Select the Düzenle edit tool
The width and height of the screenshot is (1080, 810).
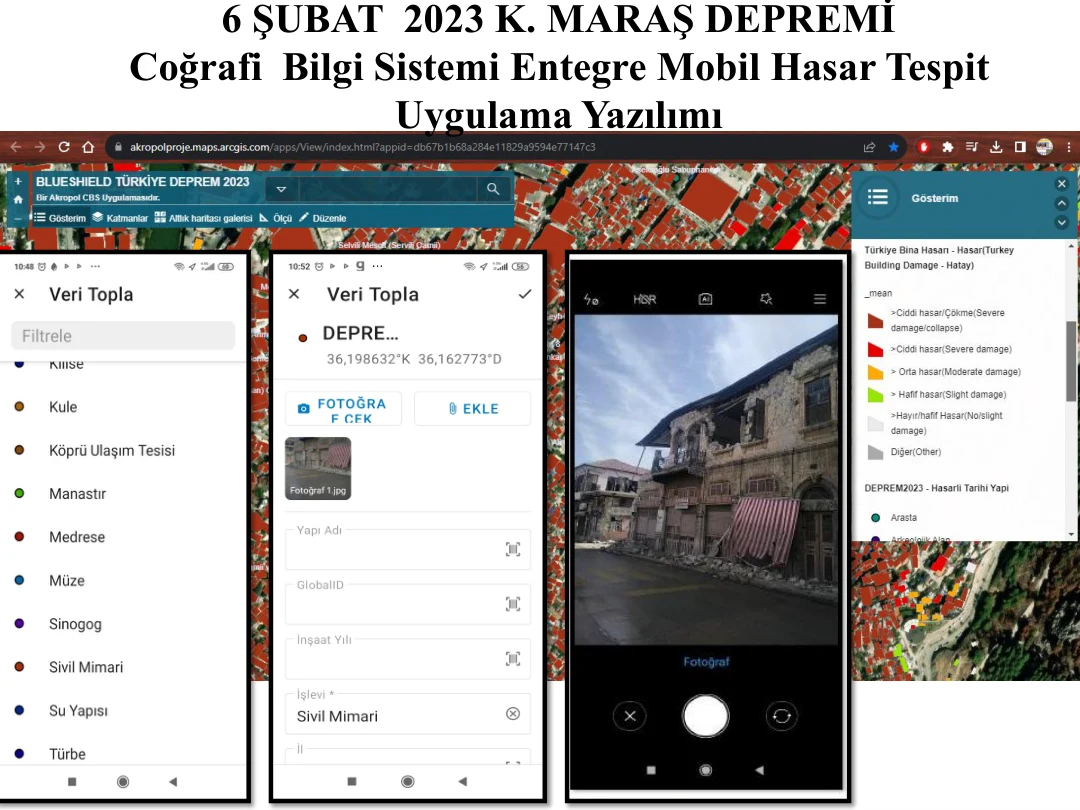(322, 218)
